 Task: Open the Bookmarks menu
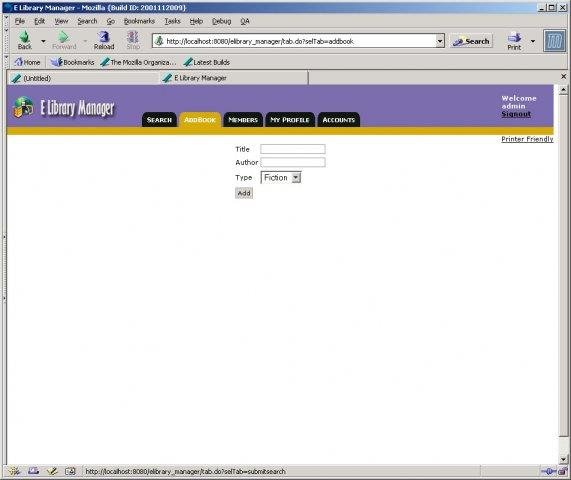(139, 21)
